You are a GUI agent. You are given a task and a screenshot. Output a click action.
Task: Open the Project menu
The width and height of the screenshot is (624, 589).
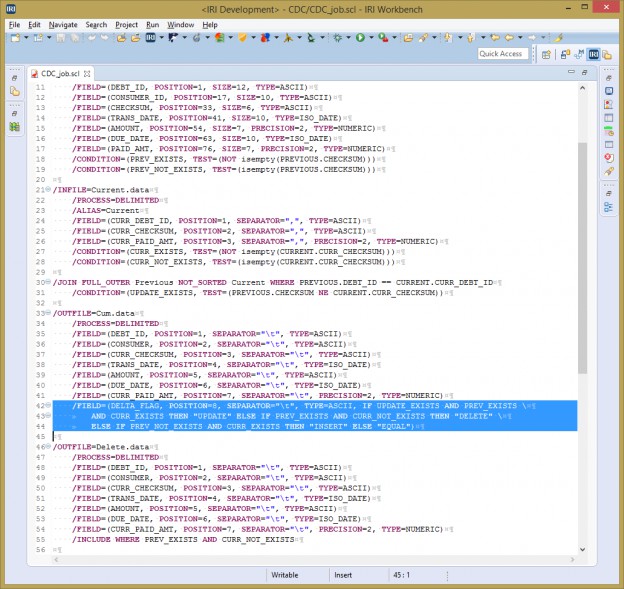tap(127, 25)
